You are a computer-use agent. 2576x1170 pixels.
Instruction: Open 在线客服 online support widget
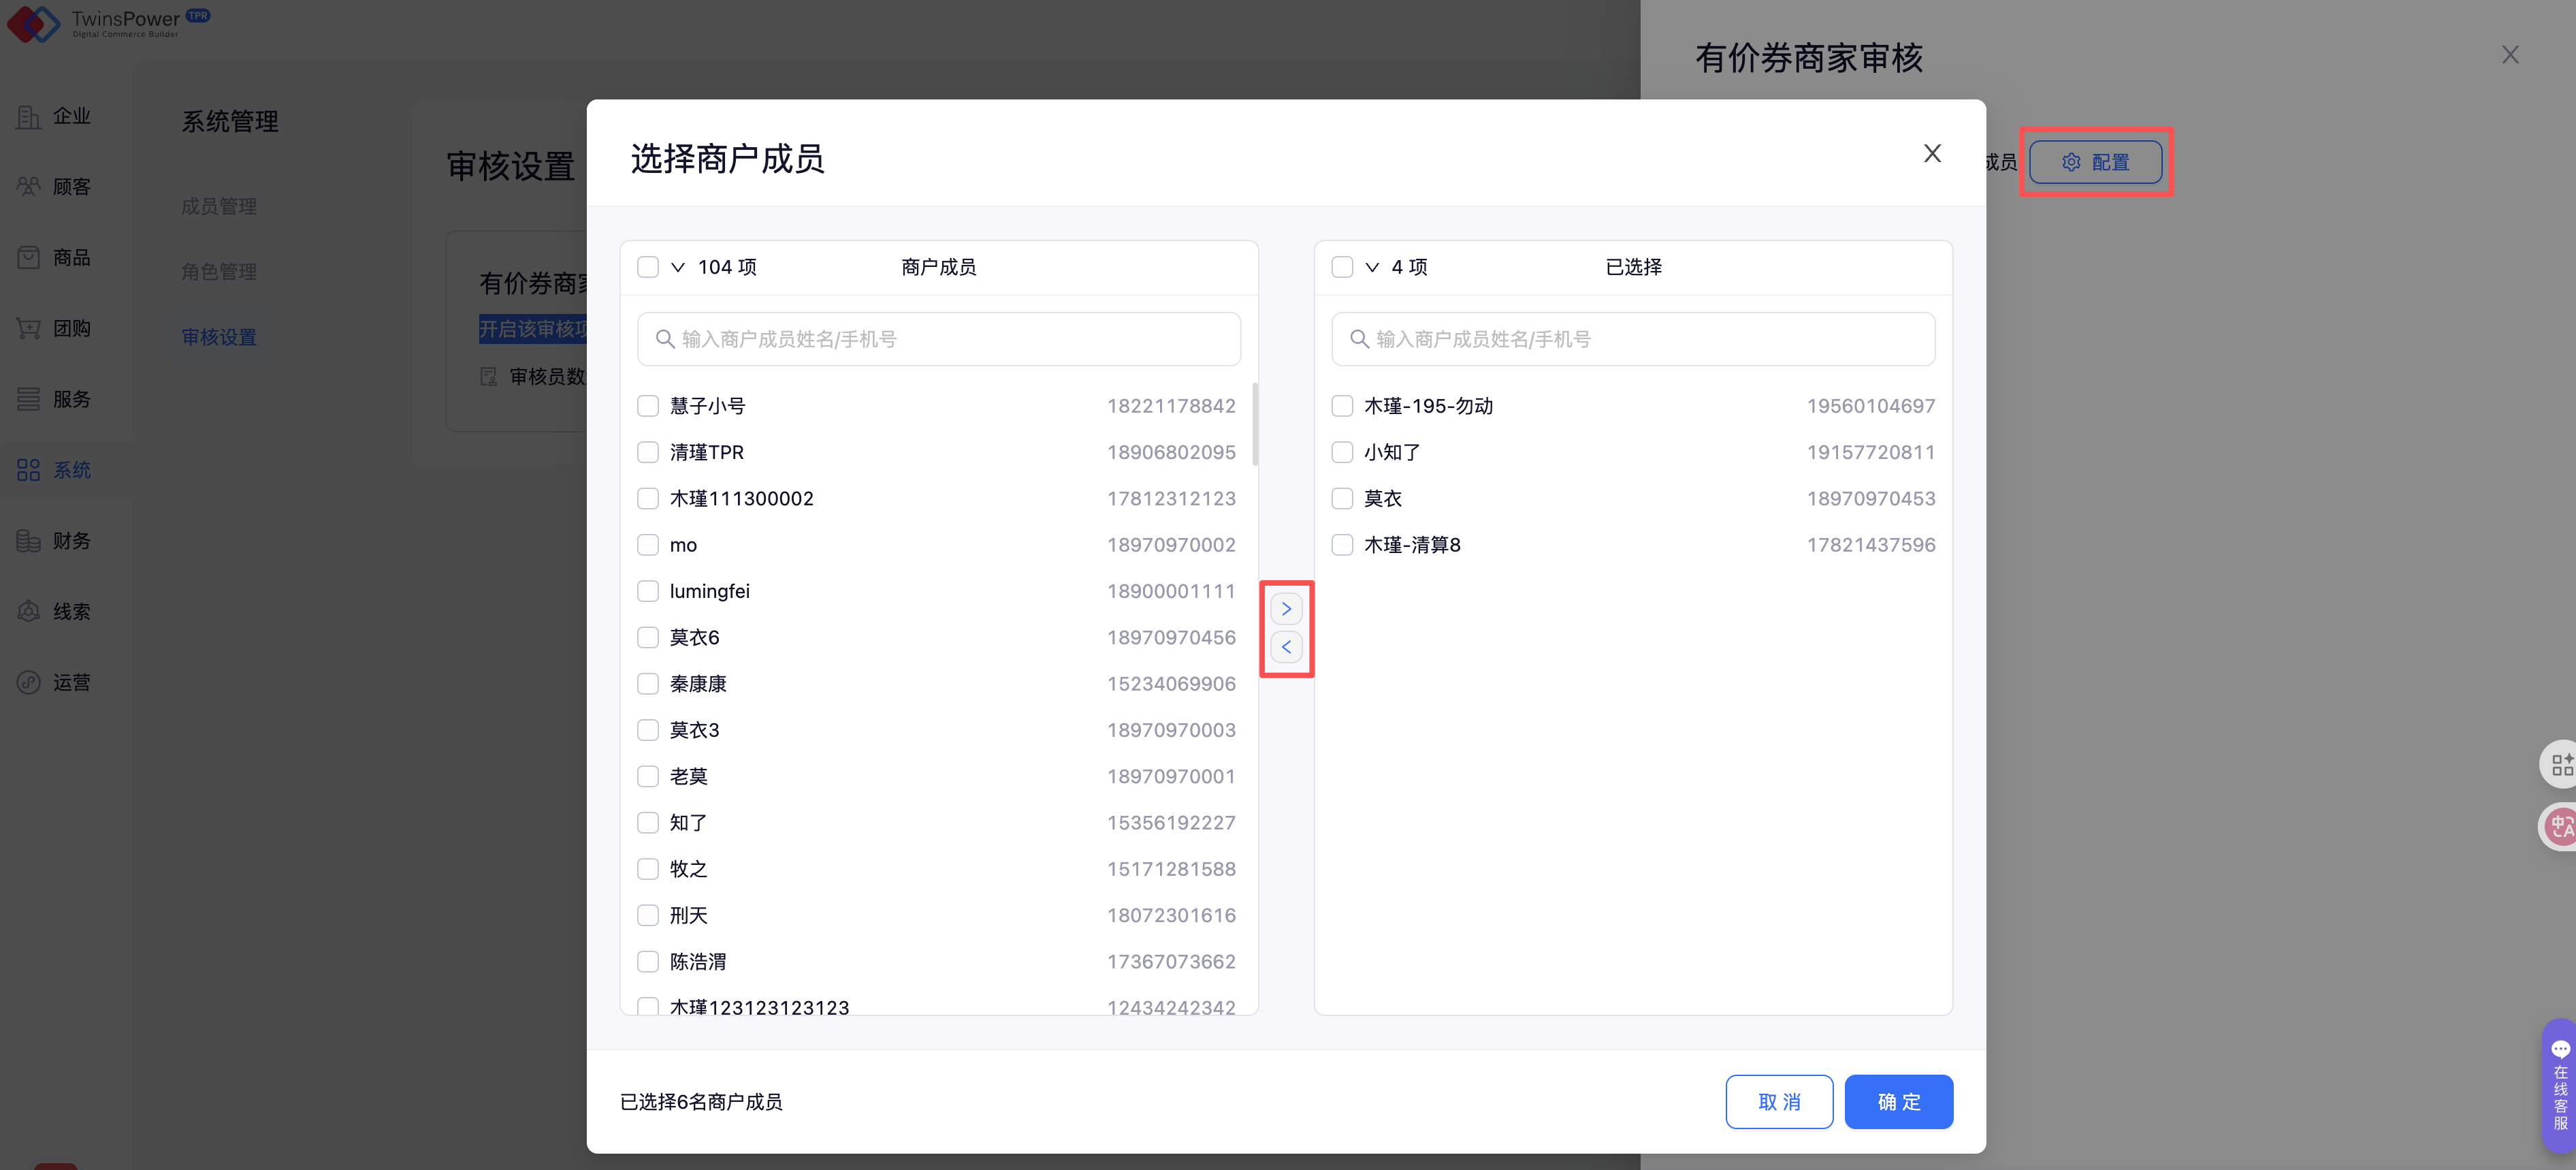pyautogui.click(x=2559, y=1085)
